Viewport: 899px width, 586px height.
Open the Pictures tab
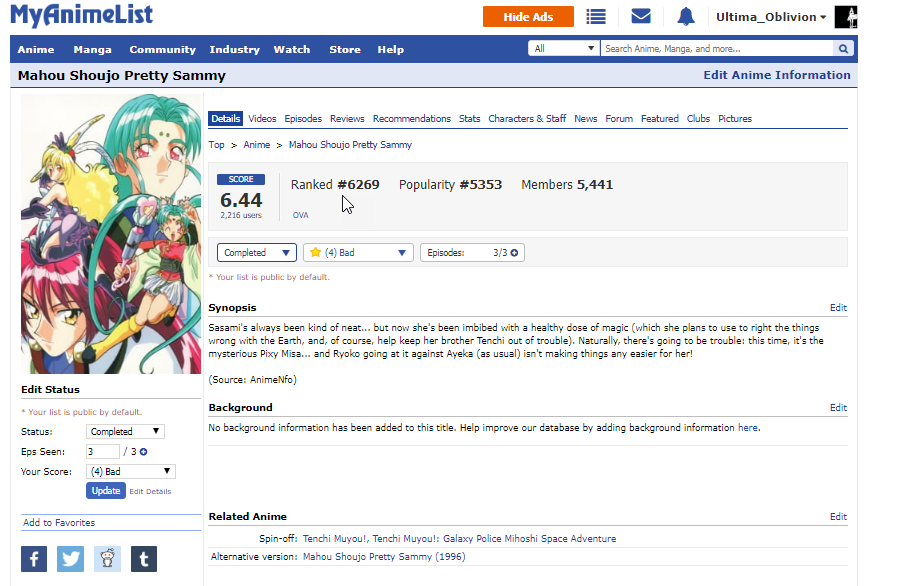[x=735, y=119]
